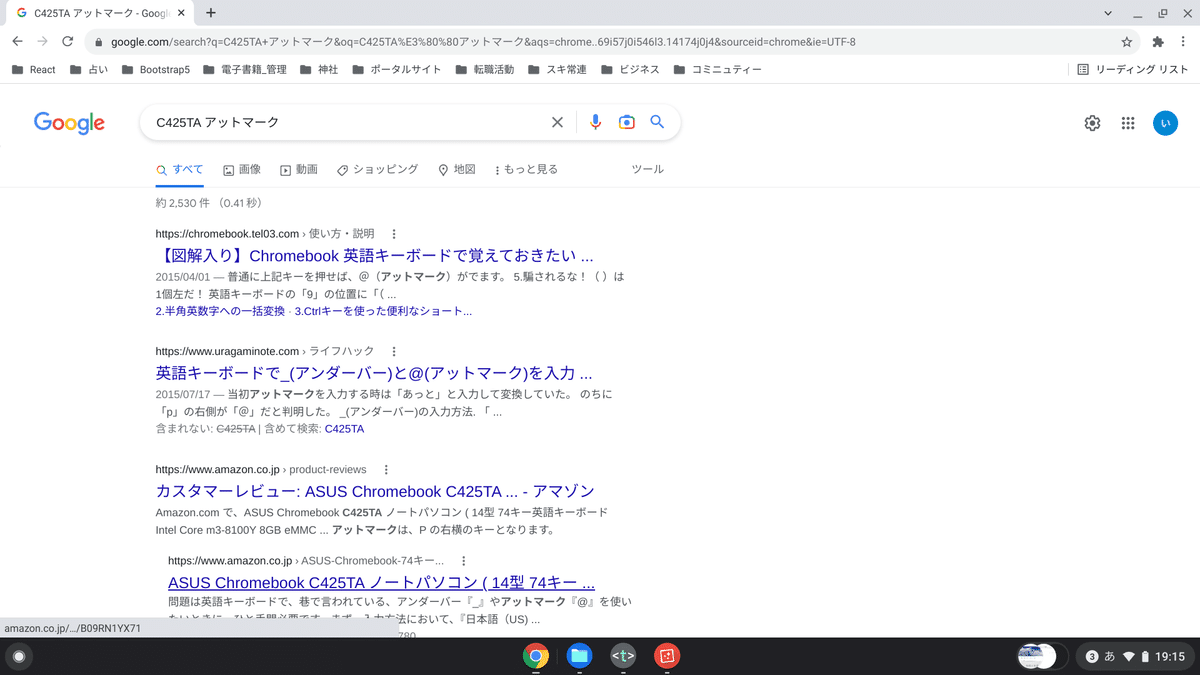Image resolution: width=1200 pixels, height=675 pixels.
Task: Open the 転職活動 bookmark folder
Action: [x=484, y=70]
